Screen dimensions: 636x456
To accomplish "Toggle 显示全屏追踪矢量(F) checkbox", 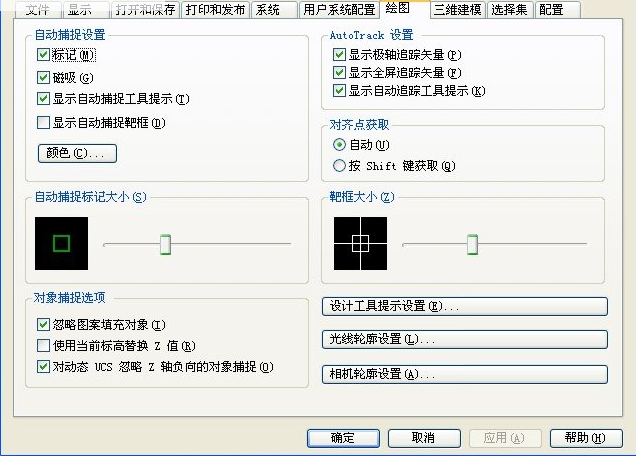I will (x=339, y=73).
